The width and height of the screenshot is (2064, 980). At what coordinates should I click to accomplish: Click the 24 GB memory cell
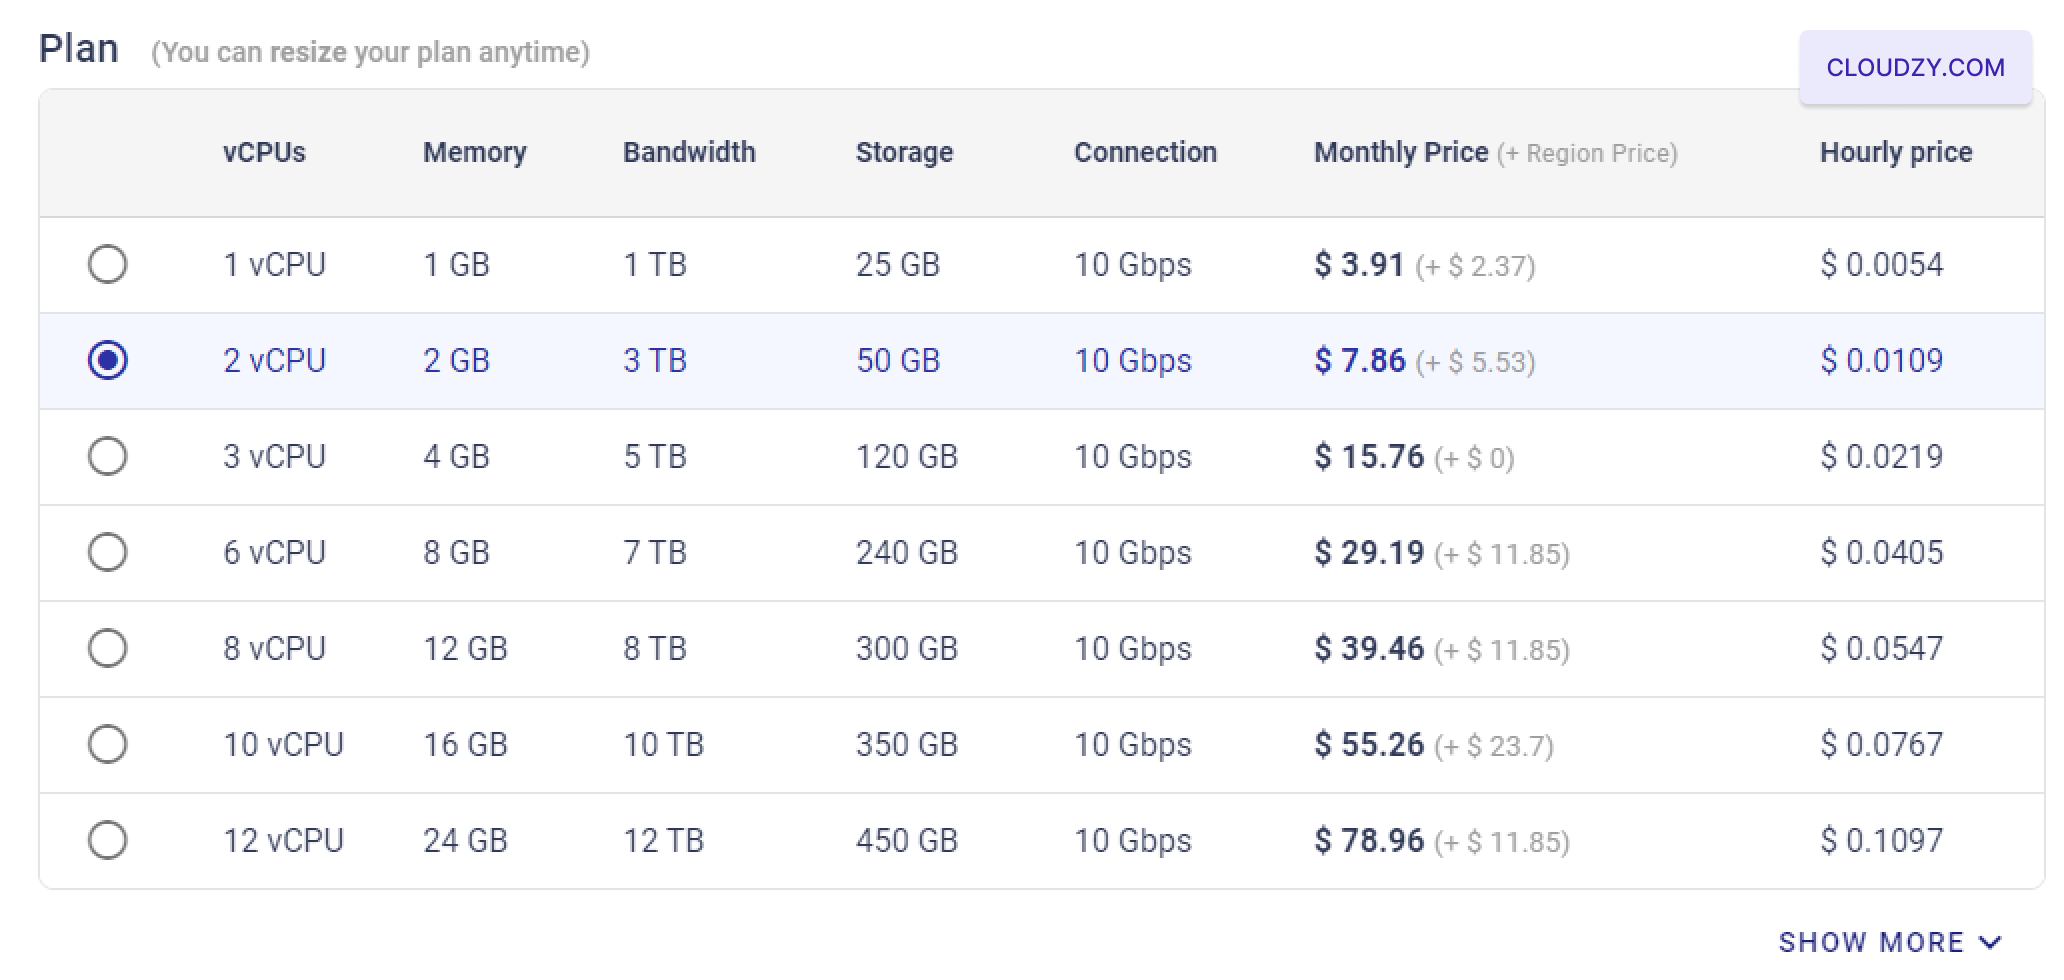tap(465, 841)
